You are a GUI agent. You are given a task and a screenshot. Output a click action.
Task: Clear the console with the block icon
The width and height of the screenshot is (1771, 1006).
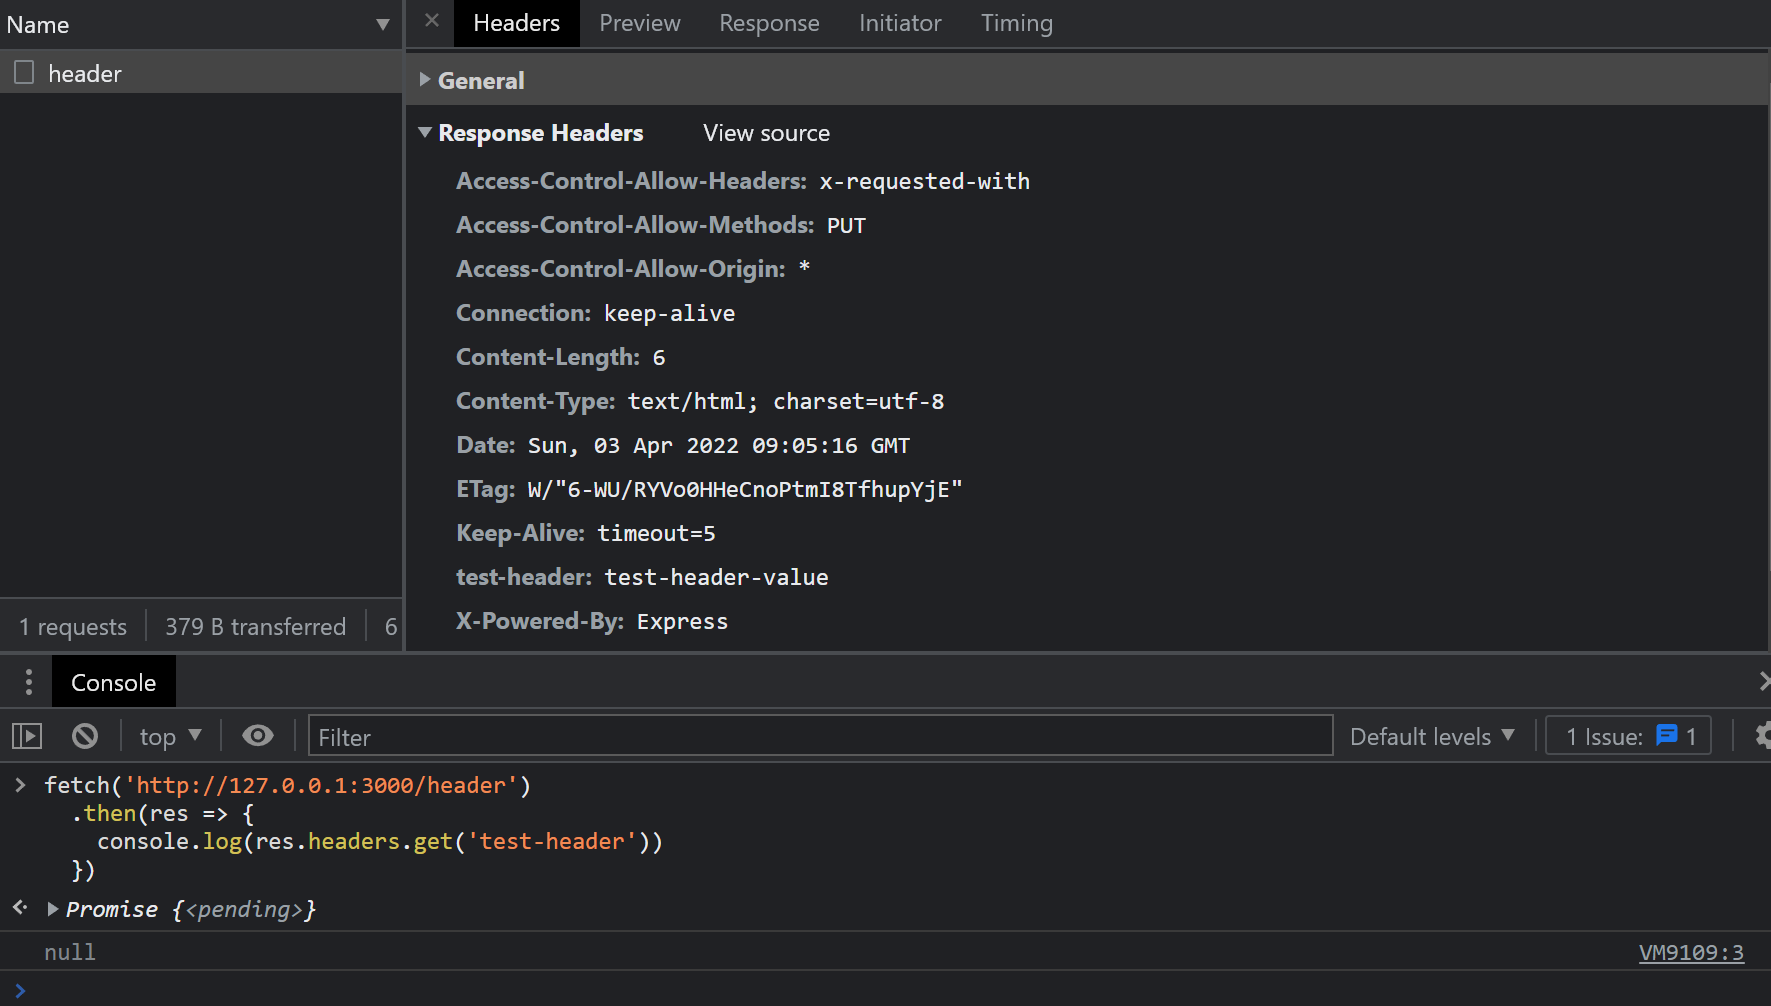(x=85, y=737)
